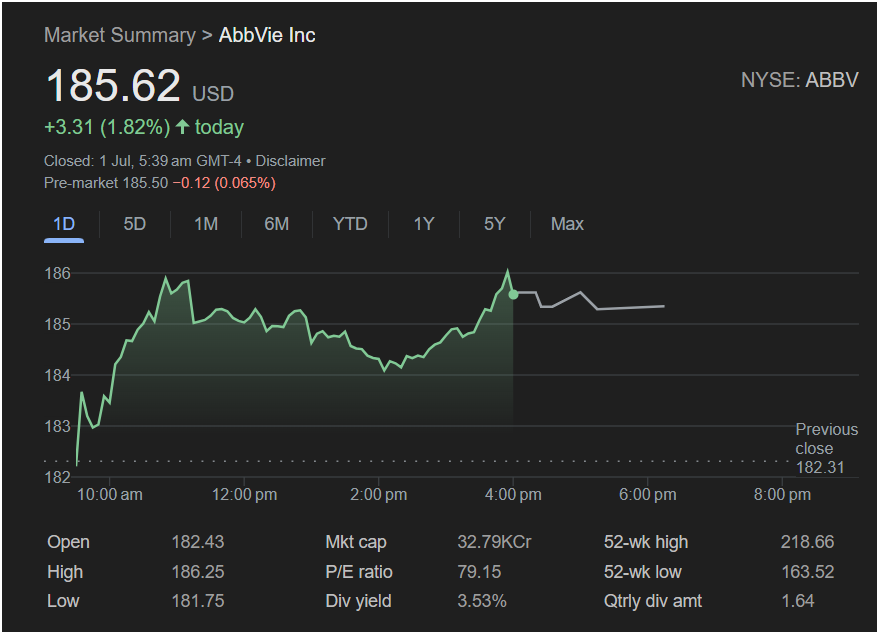Click the Open value 182.43
This screenshot has width=879, height=634.
point(198,542)
